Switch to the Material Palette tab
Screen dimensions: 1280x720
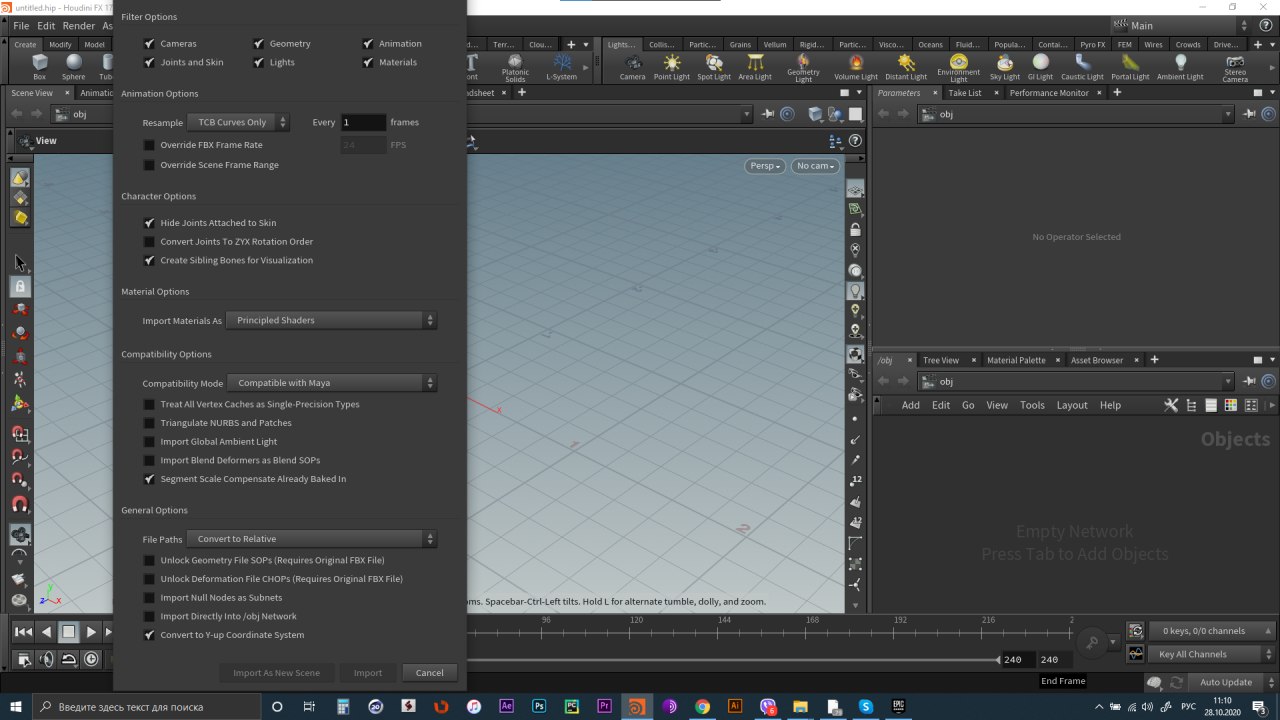[x=1016, y=360]
